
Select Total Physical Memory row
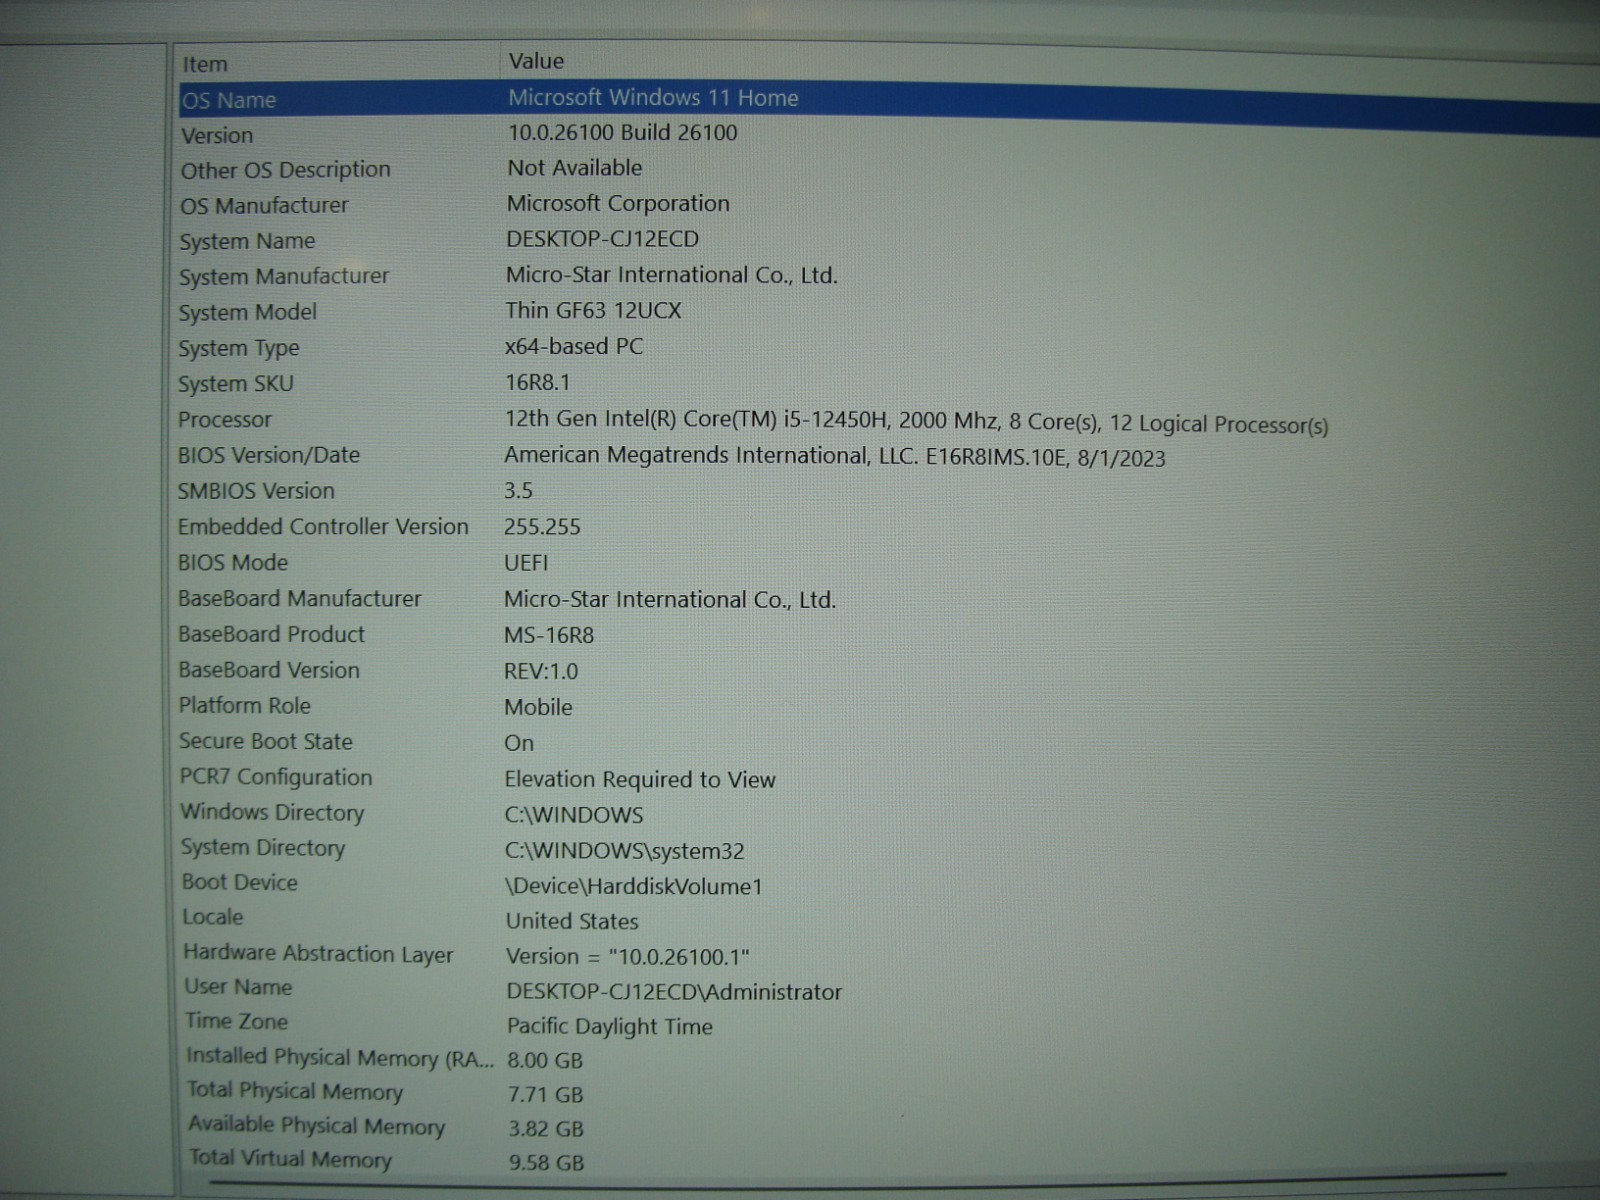[295, 1091]
